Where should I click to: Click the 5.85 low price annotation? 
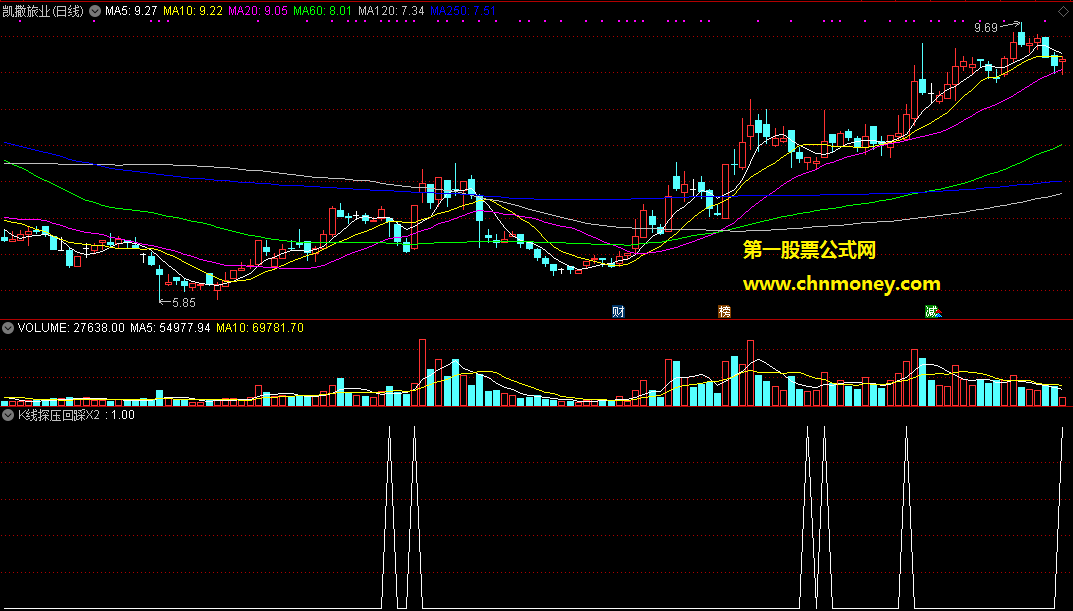point(183,302)
